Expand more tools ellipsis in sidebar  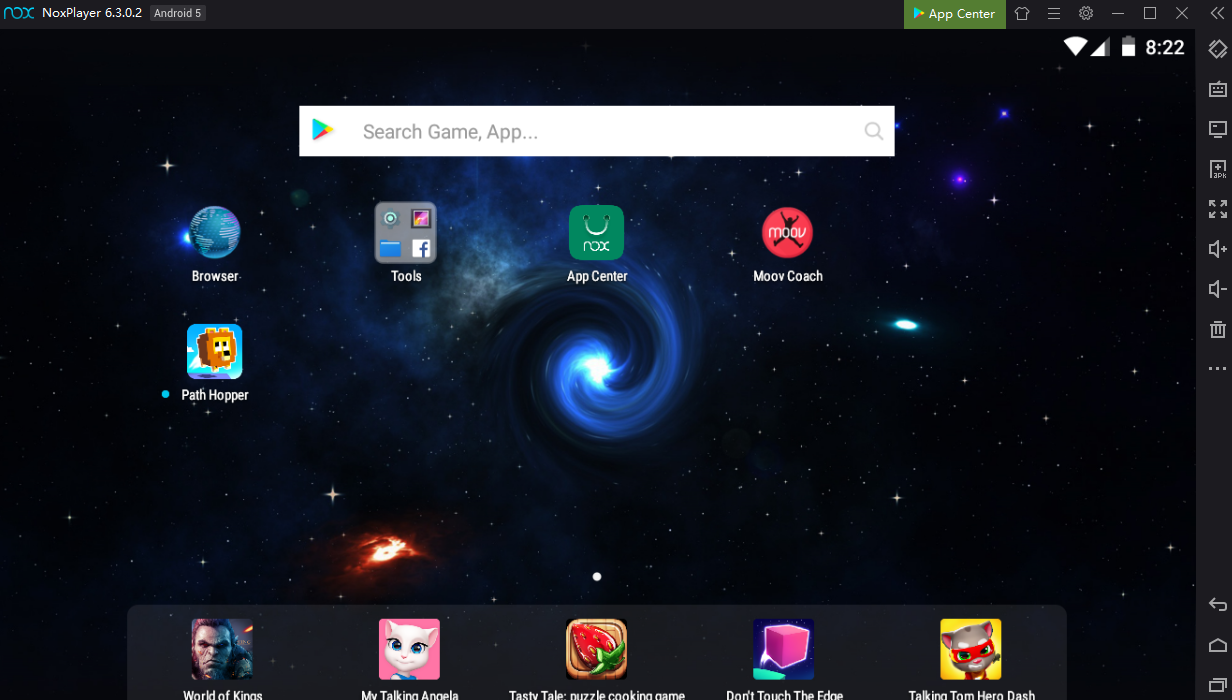pos(1217,369)
